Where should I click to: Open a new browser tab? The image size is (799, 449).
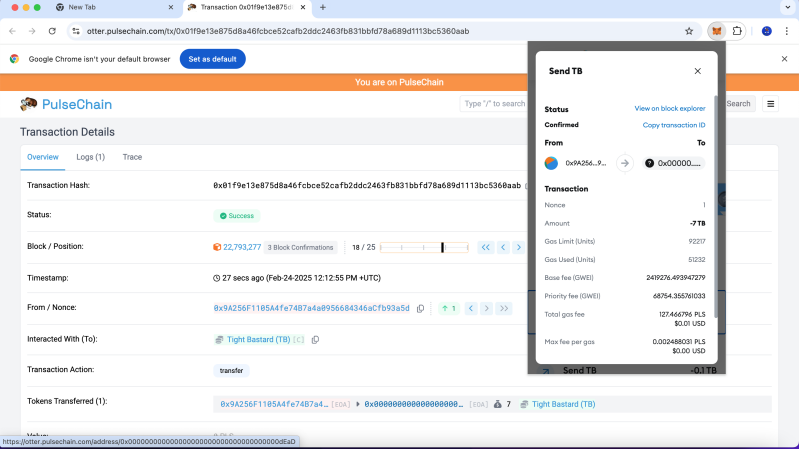(x=323, y=7)
